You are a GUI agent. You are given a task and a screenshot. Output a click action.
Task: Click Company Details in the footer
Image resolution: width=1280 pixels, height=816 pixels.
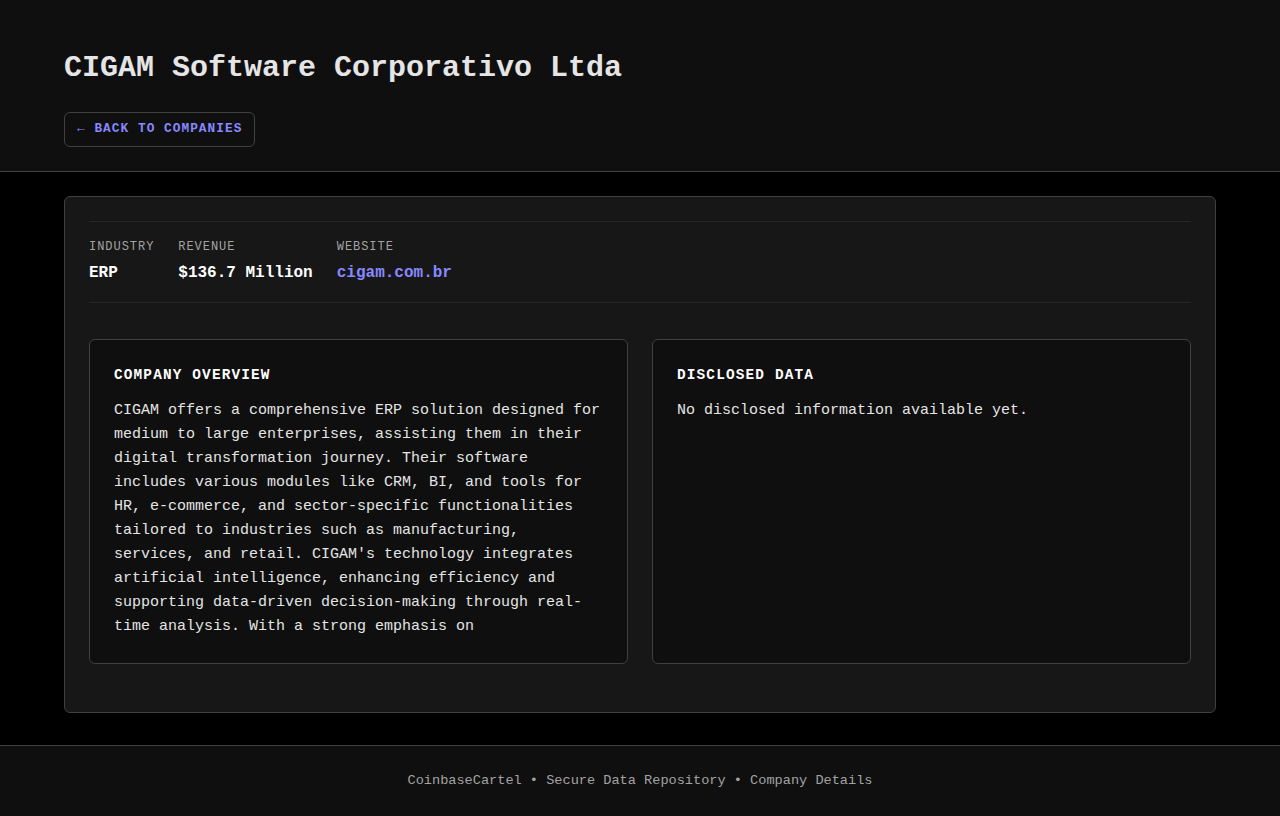811,780
